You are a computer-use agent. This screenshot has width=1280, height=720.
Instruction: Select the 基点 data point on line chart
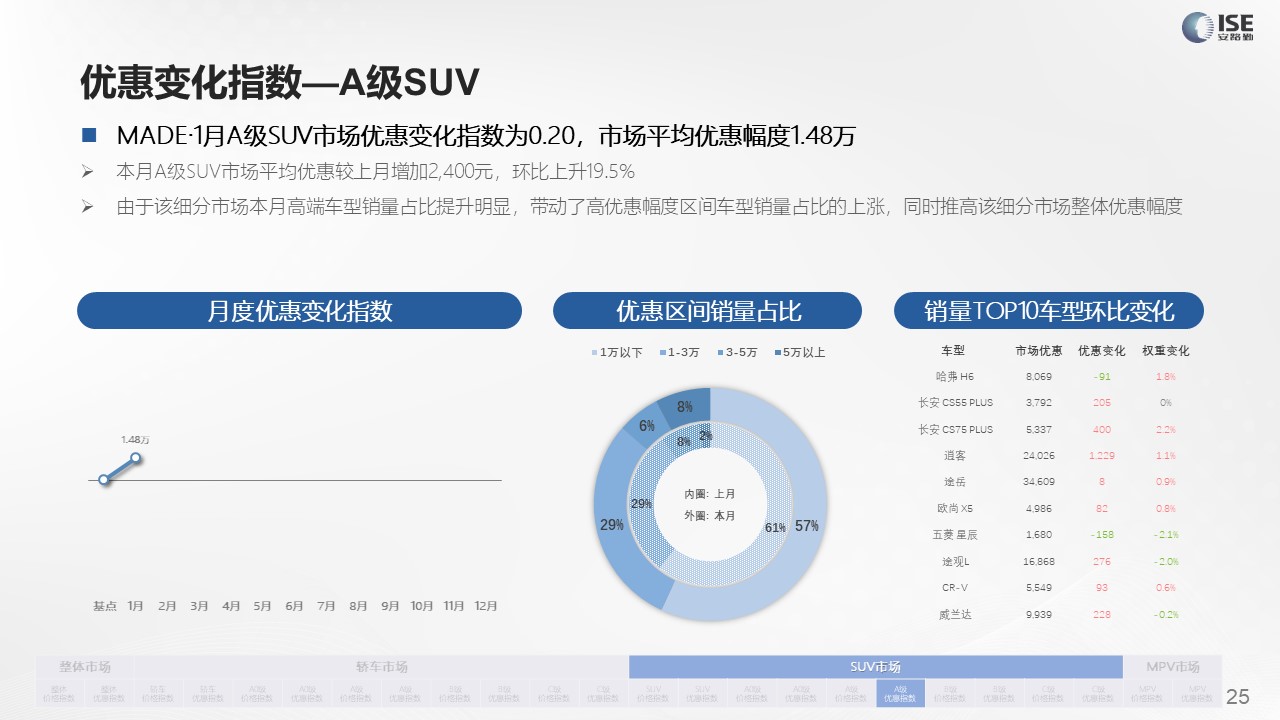(103, 480)
